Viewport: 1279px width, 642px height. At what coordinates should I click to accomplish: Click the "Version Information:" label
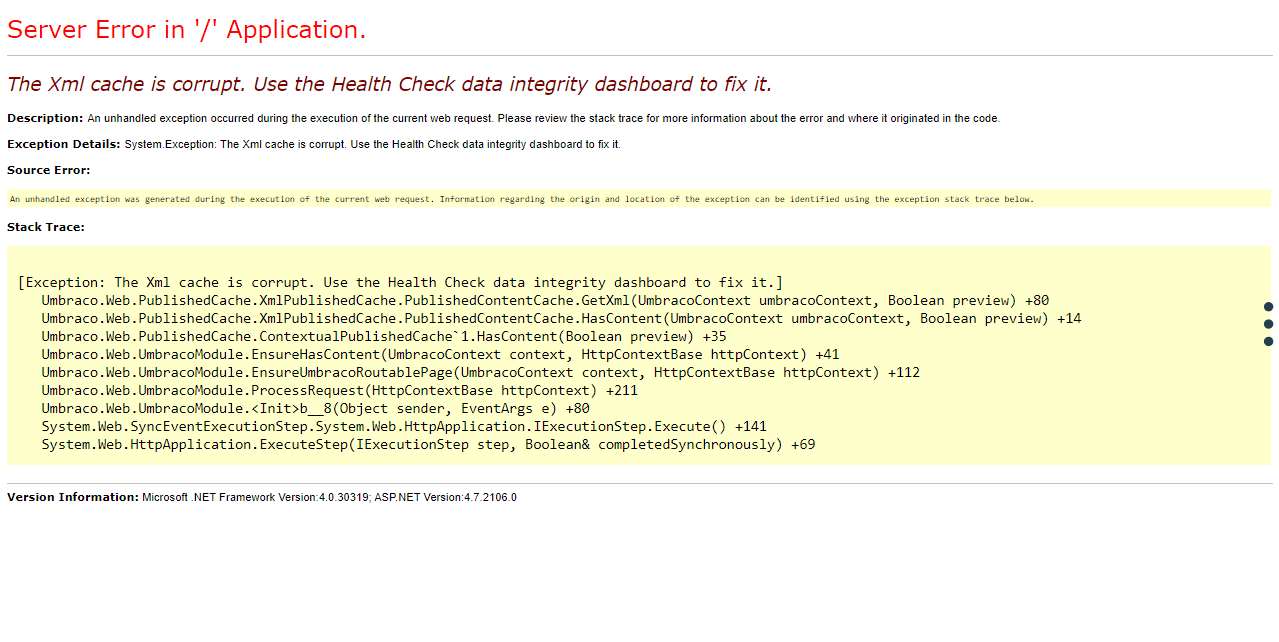click(x=73, y=497)
